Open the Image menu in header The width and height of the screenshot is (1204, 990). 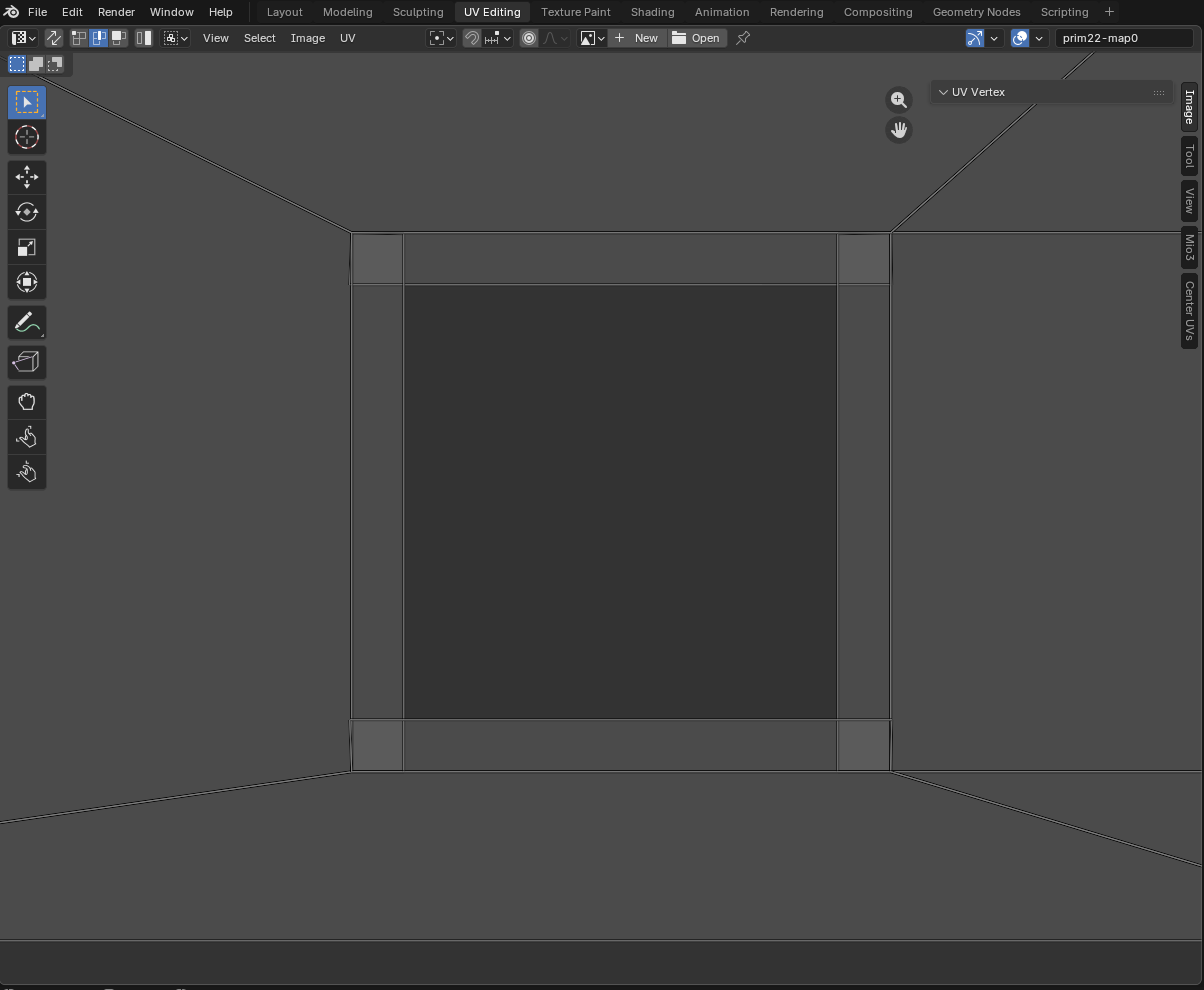(x=307, y=38)
